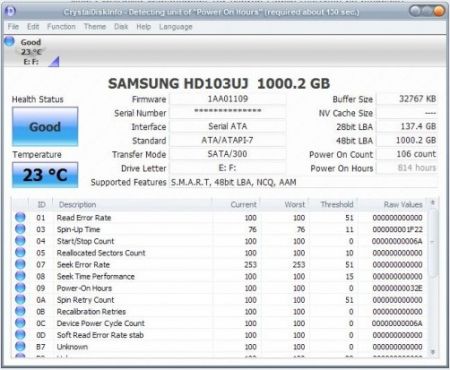Click the Good health status button

(45, 127)
